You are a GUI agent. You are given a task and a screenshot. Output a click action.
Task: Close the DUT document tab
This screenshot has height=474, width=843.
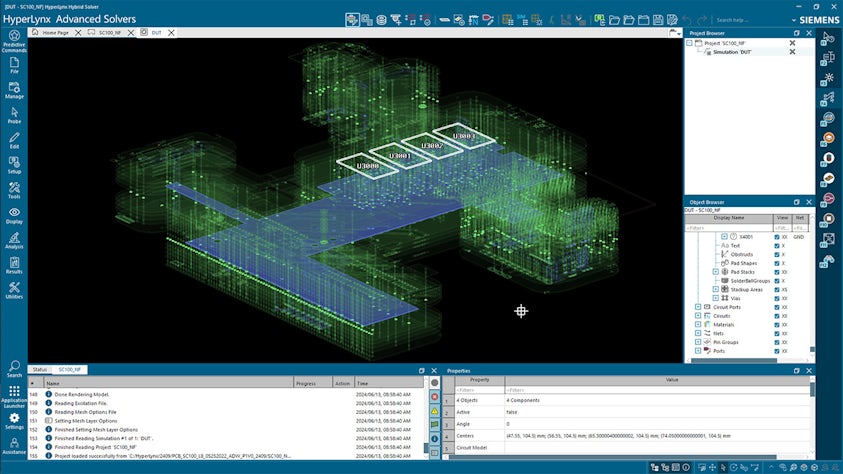(171, 33)
